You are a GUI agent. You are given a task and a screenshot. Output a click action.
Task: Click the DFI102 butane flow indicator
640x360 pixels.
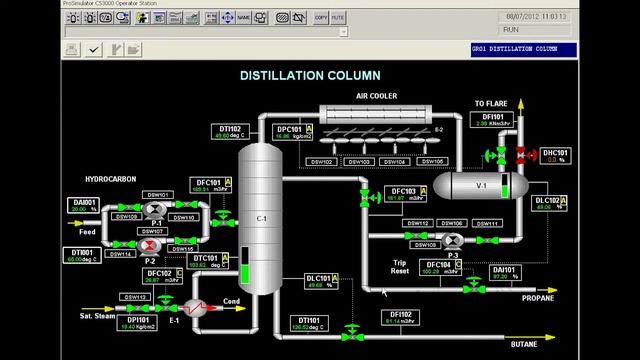(x=400, y=318)
